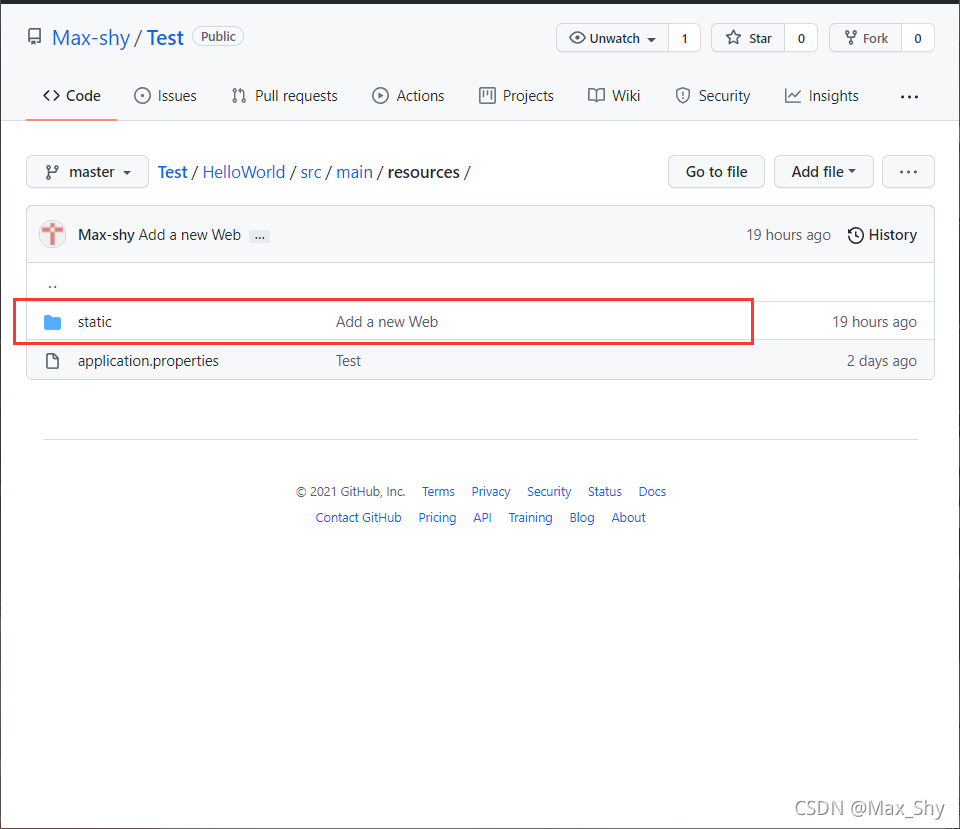Select the Code tab
The image size is (960, 829).
pyautogui.click(x=72, y=96)
